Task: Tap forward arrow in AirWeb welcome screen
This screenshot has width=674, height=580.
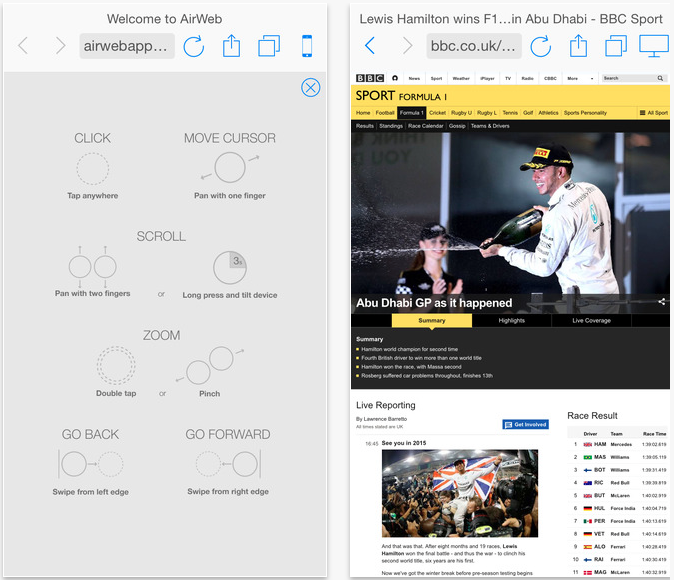Action: [61, 46]
